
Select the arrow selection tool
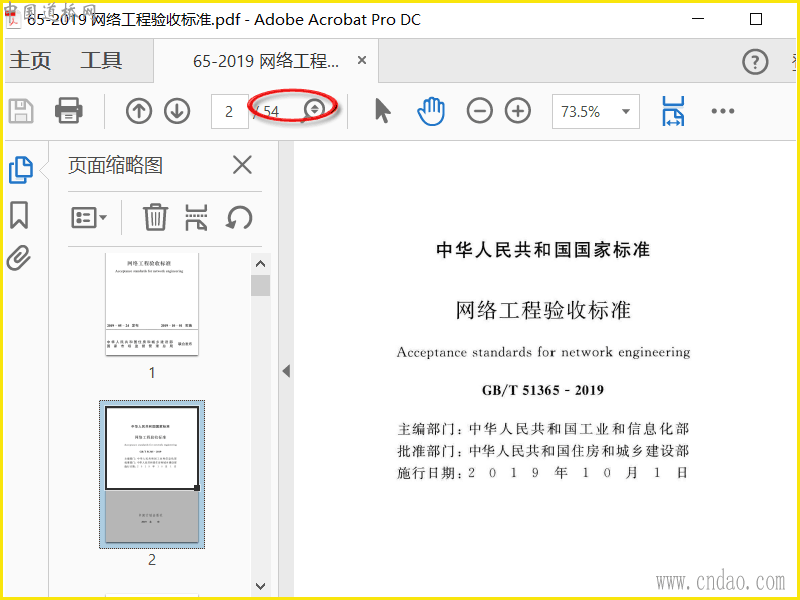383,111
